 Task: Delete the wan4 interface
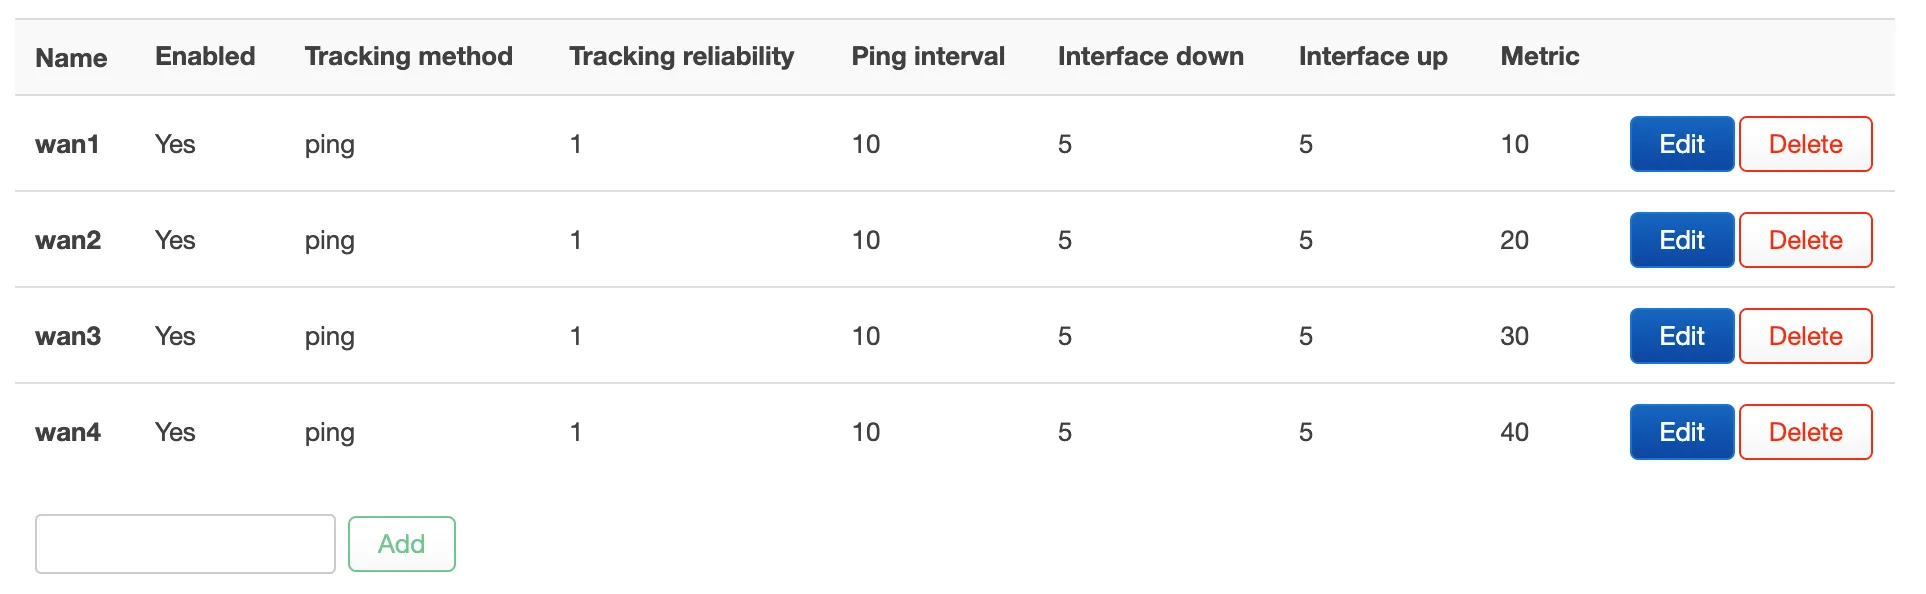[1804, 432]
